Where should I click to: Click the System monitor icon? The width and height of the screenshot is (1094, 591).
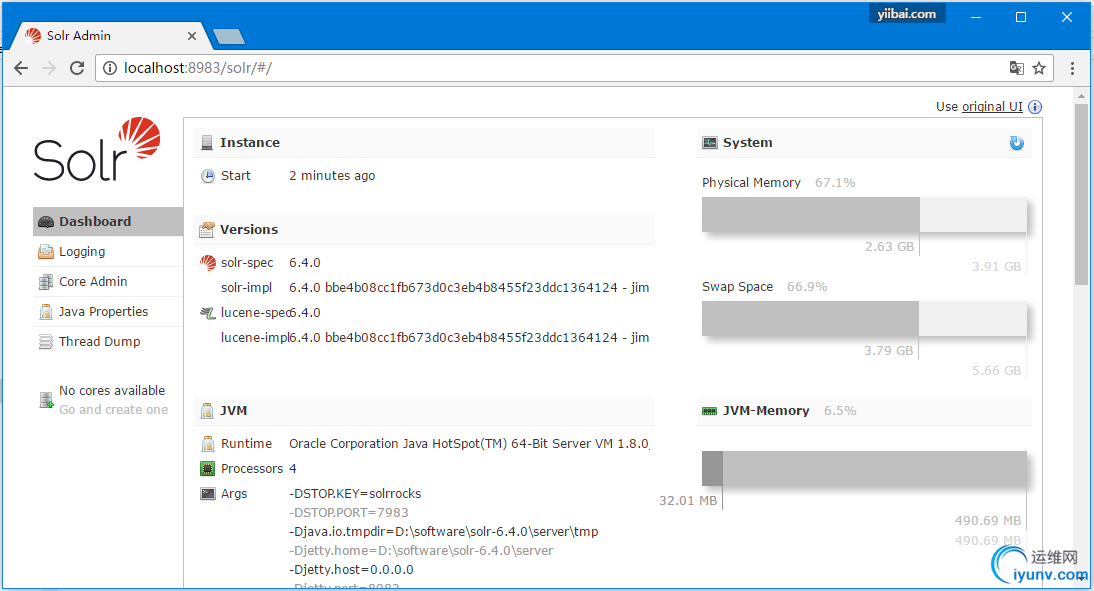pyautogui.click(x=710, y=143)
